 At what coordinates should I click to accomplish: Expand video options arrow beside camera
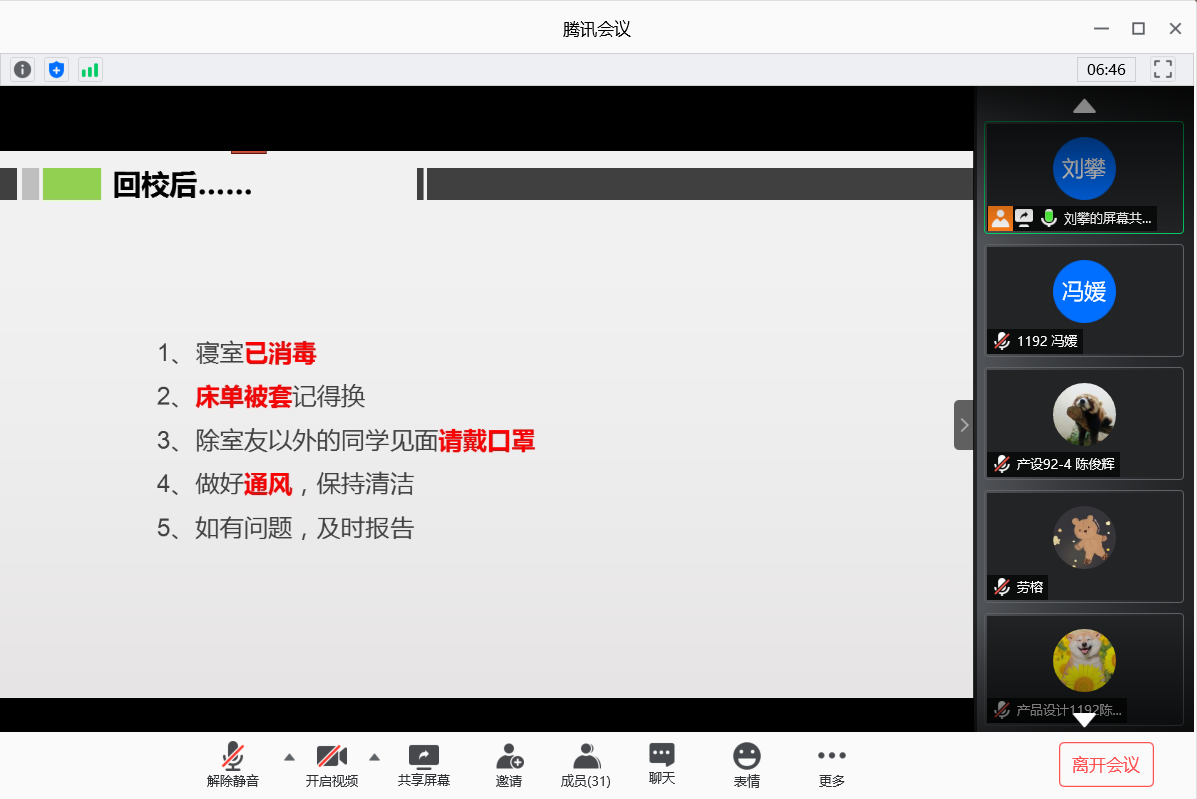pyautogui.click(x=375, y=756)
